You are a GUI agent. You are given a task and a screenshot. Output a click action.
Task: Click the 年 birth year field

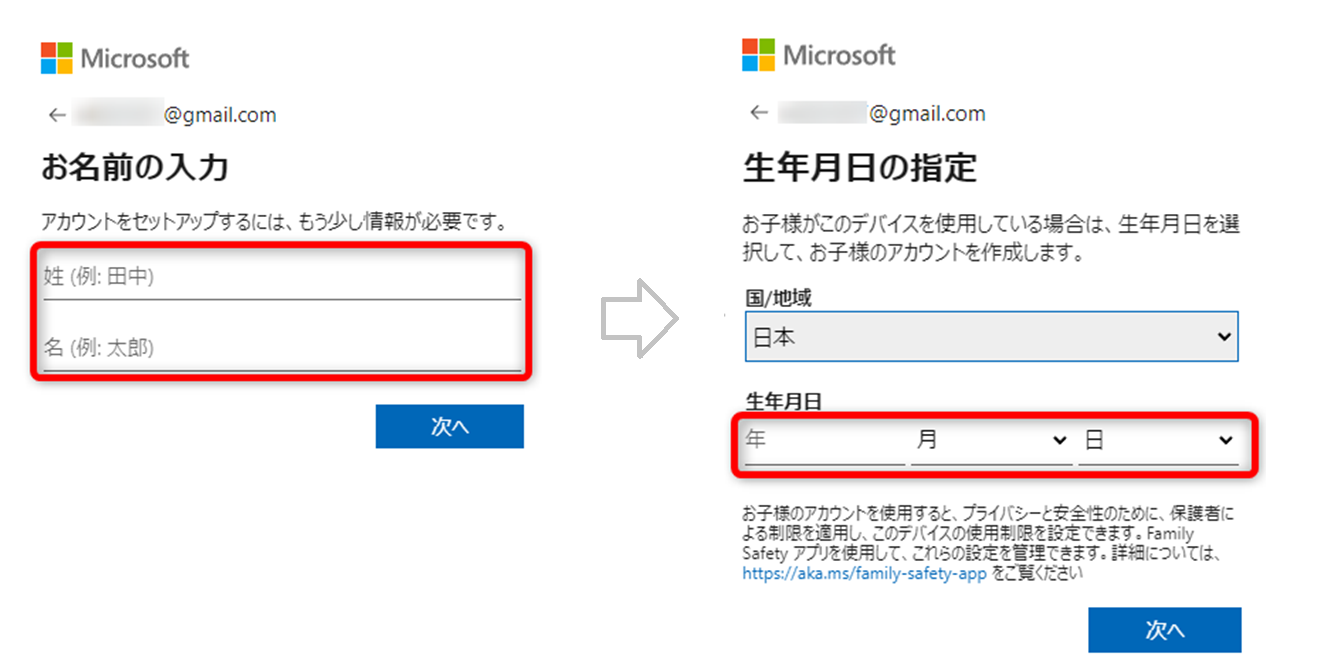click(x=824, y=441)
